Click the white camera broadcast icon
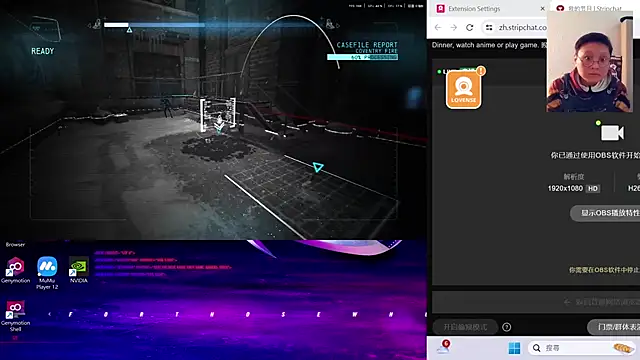Viewport: 640px width, 360px height. [612, 133]
